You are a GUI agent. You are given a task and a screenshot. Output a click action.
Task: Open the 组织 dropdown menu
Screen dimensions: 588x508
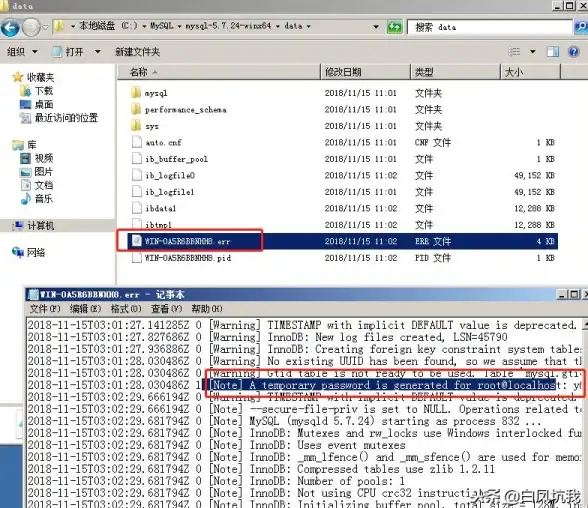click(x=22, y=51)
